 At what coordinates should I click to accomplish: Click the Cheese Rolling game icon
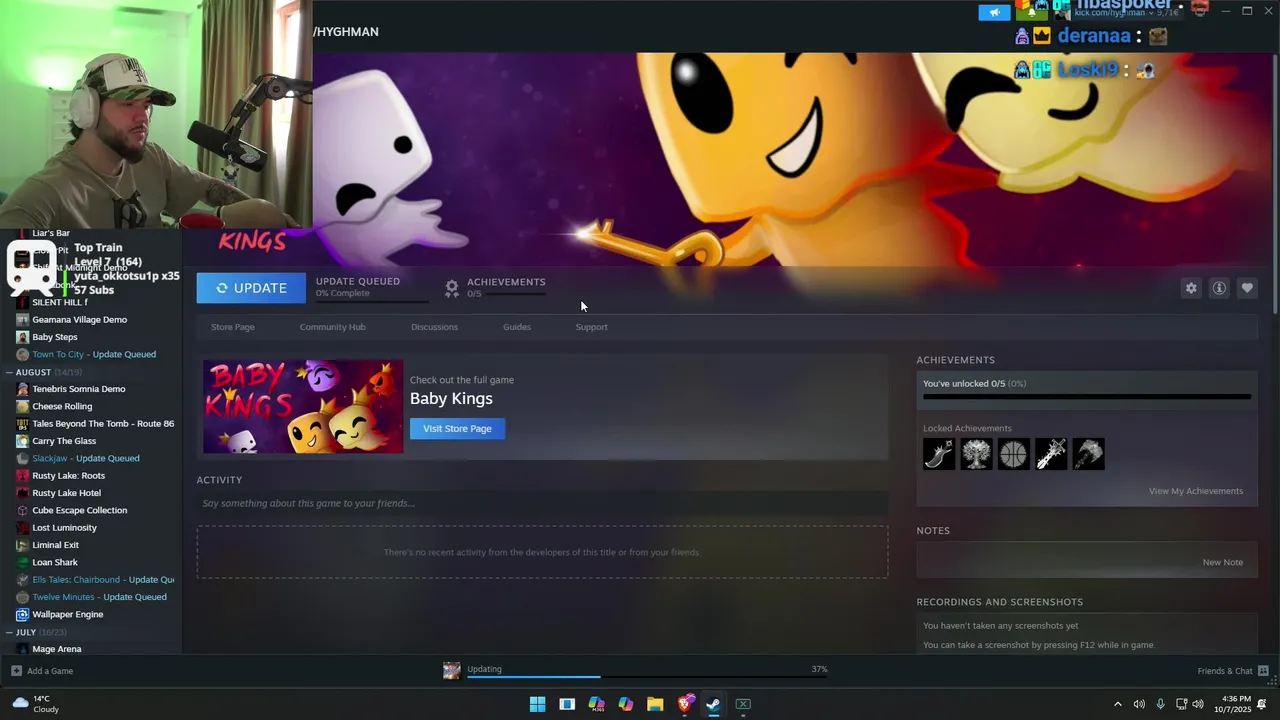tap(23, 406)
